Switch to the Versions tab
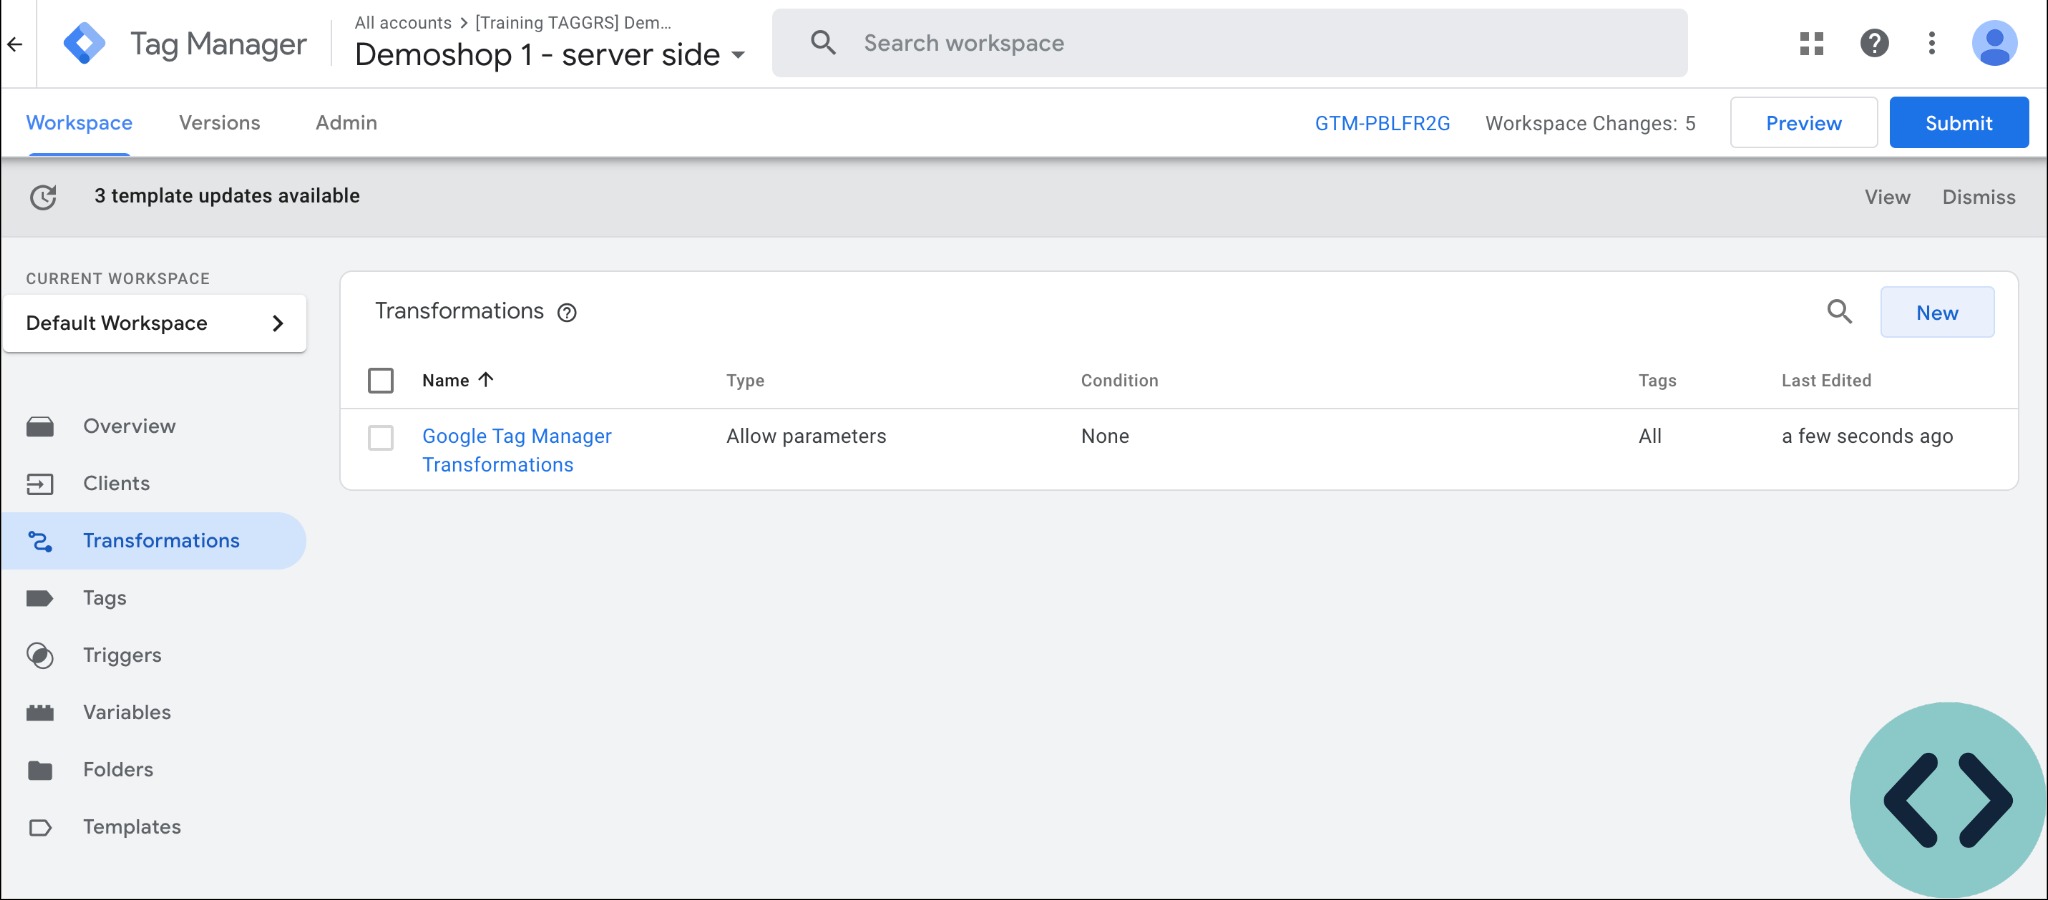 [219, 123]
